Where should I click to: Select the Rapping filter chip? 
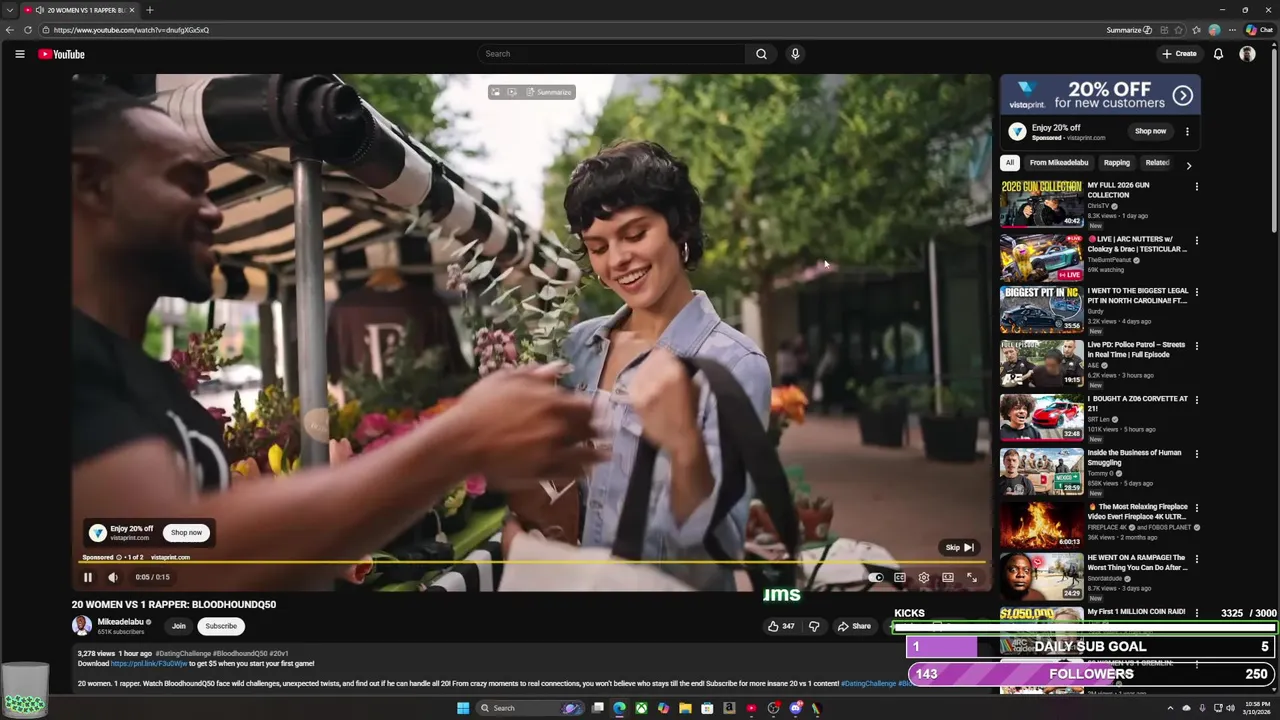pyautogui.click(x=1117, y=163)
